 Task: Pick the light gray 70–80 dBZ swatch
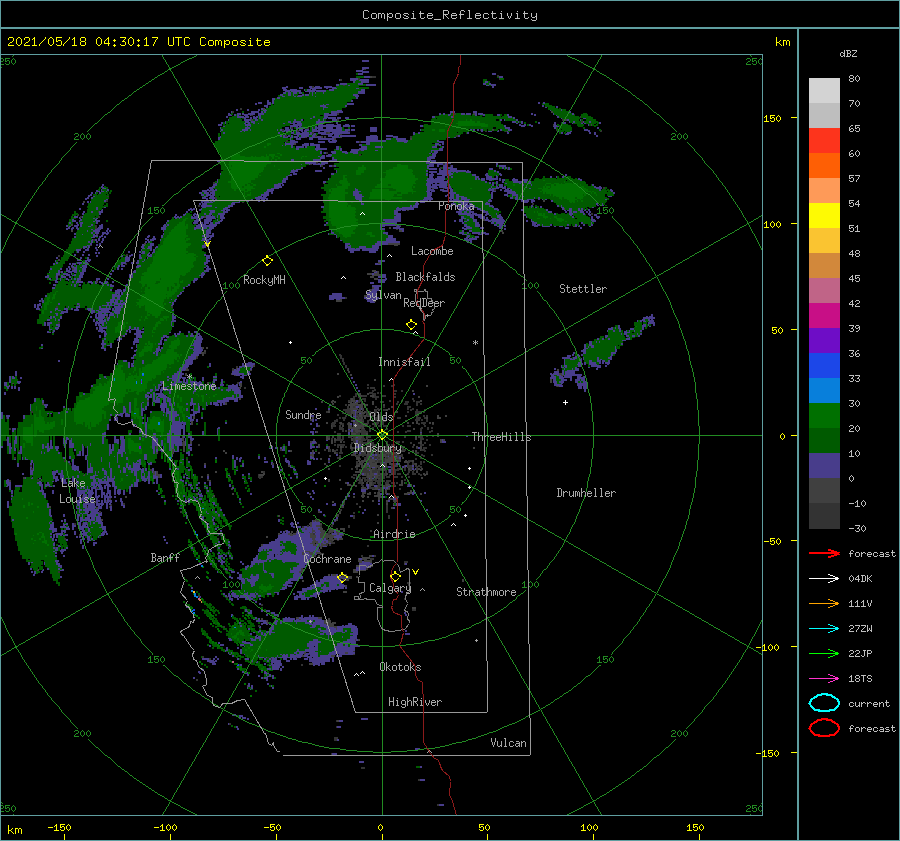pos(824,91)
